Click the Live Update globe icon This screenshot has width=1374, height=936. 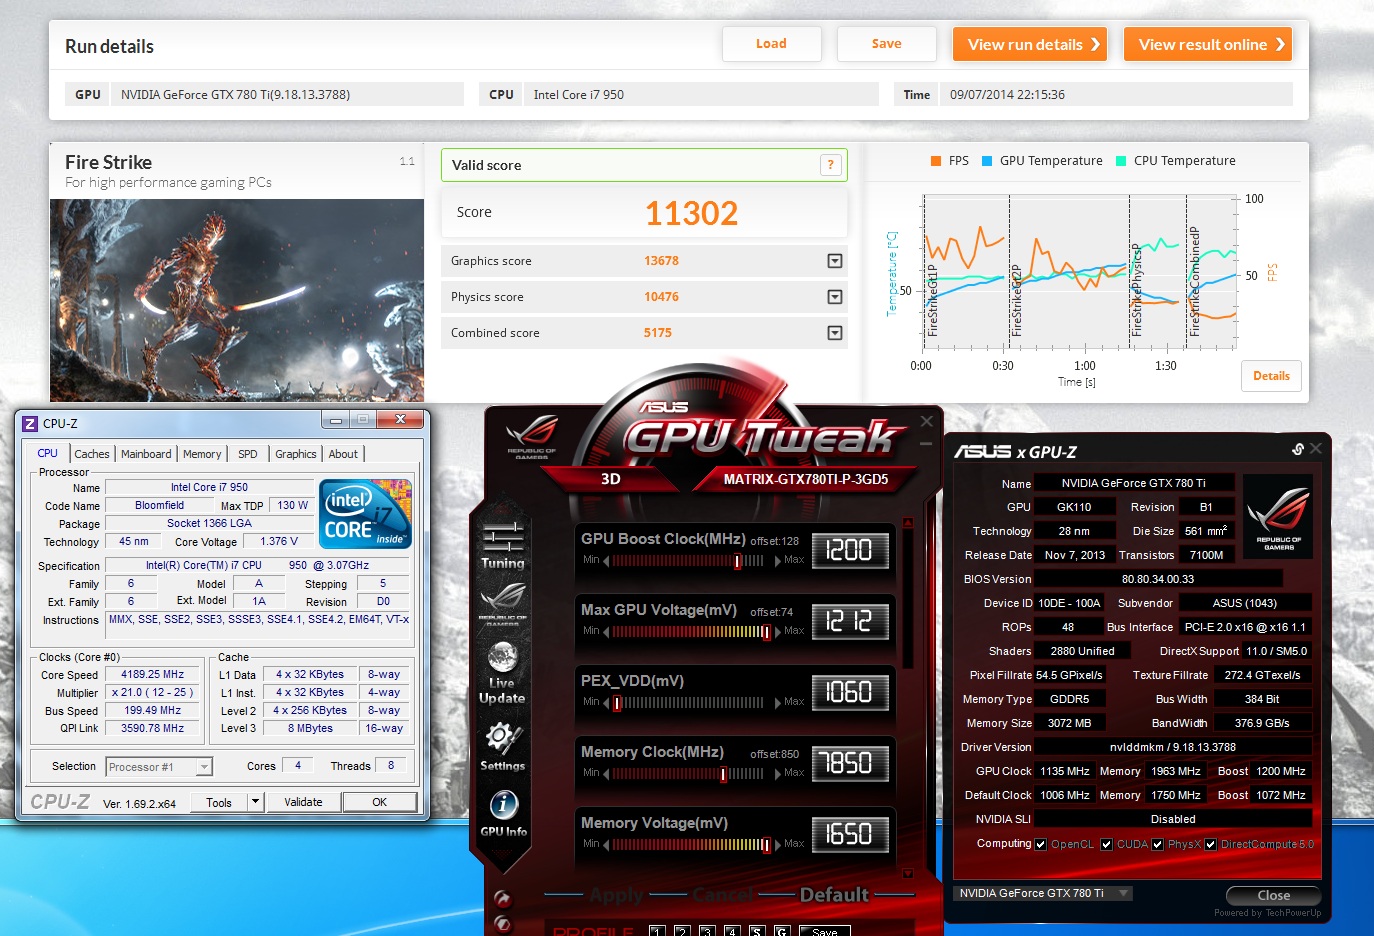pyautogui.click(x=502, y=658)
